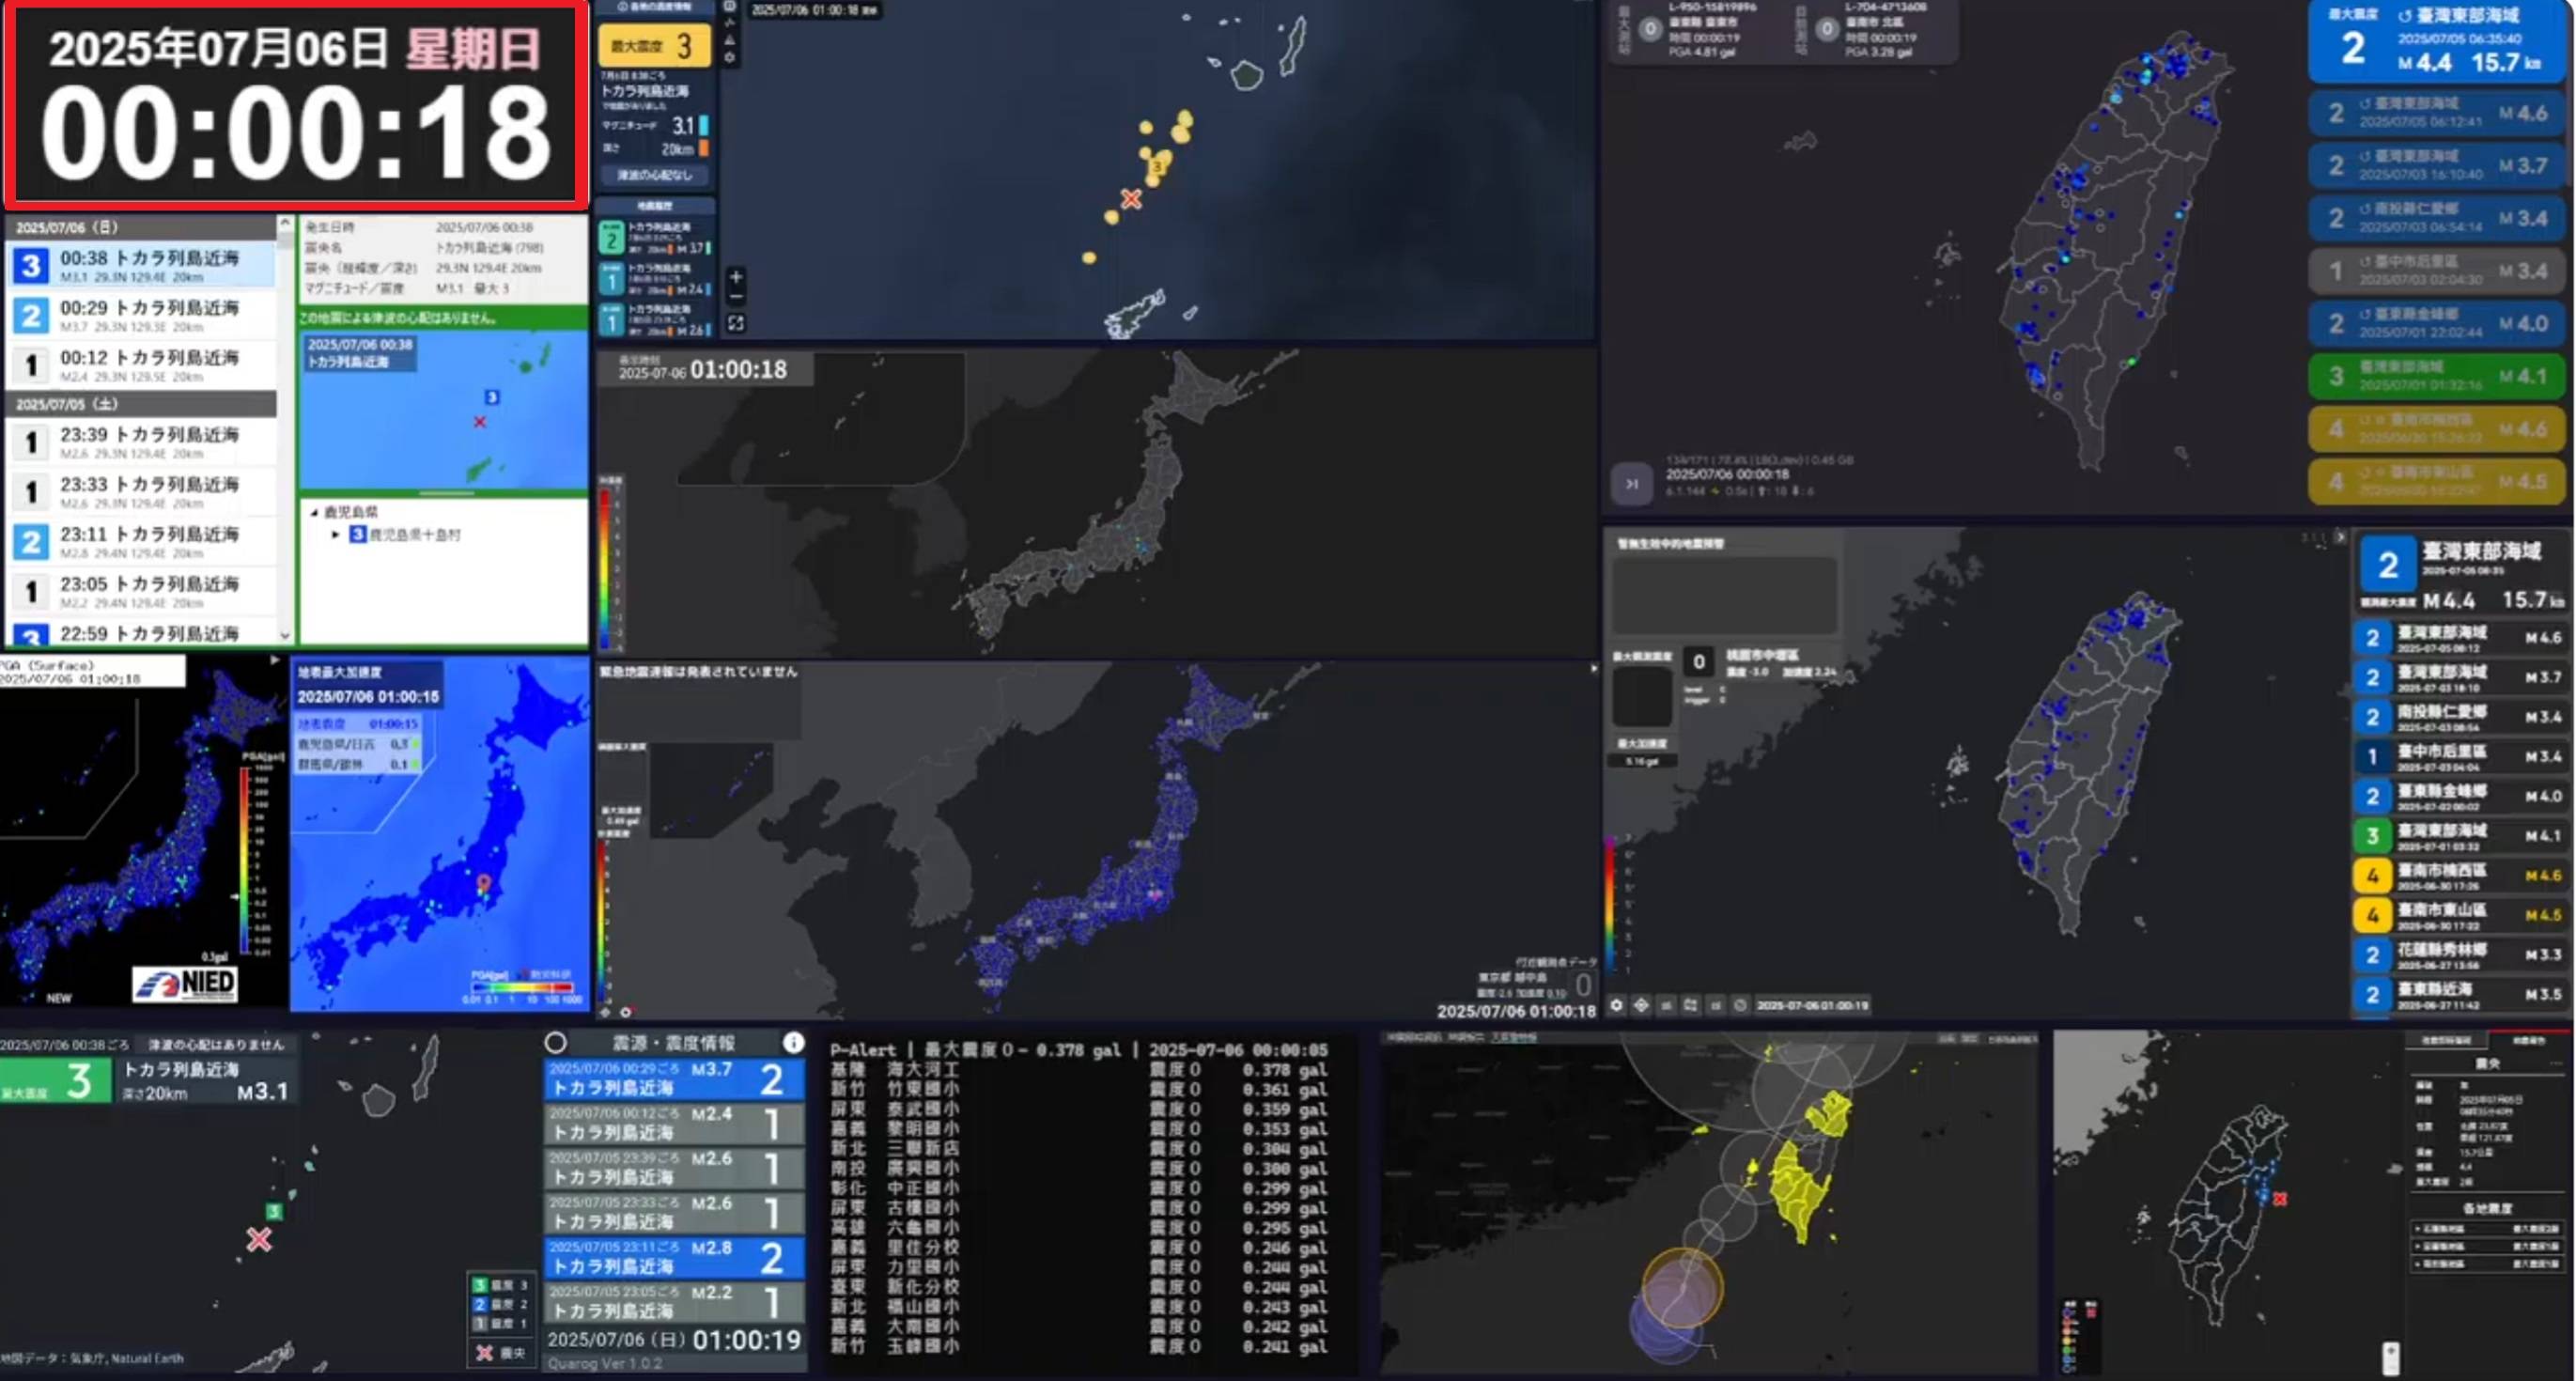Click clock icon beside 2025-07-06 01:00:19 timestamp

(1740, 1005)
